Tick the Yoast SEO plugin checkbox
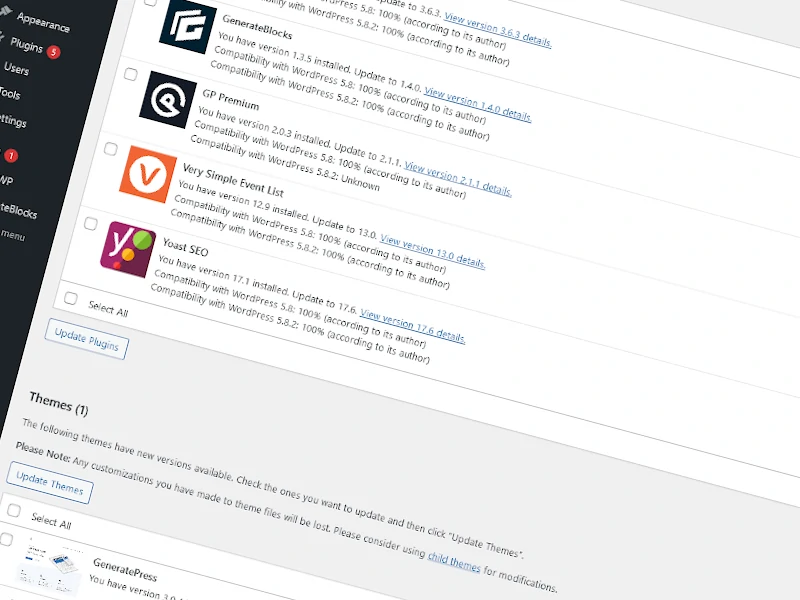This screenshot has width=800, height=600. tap(90, 223)
